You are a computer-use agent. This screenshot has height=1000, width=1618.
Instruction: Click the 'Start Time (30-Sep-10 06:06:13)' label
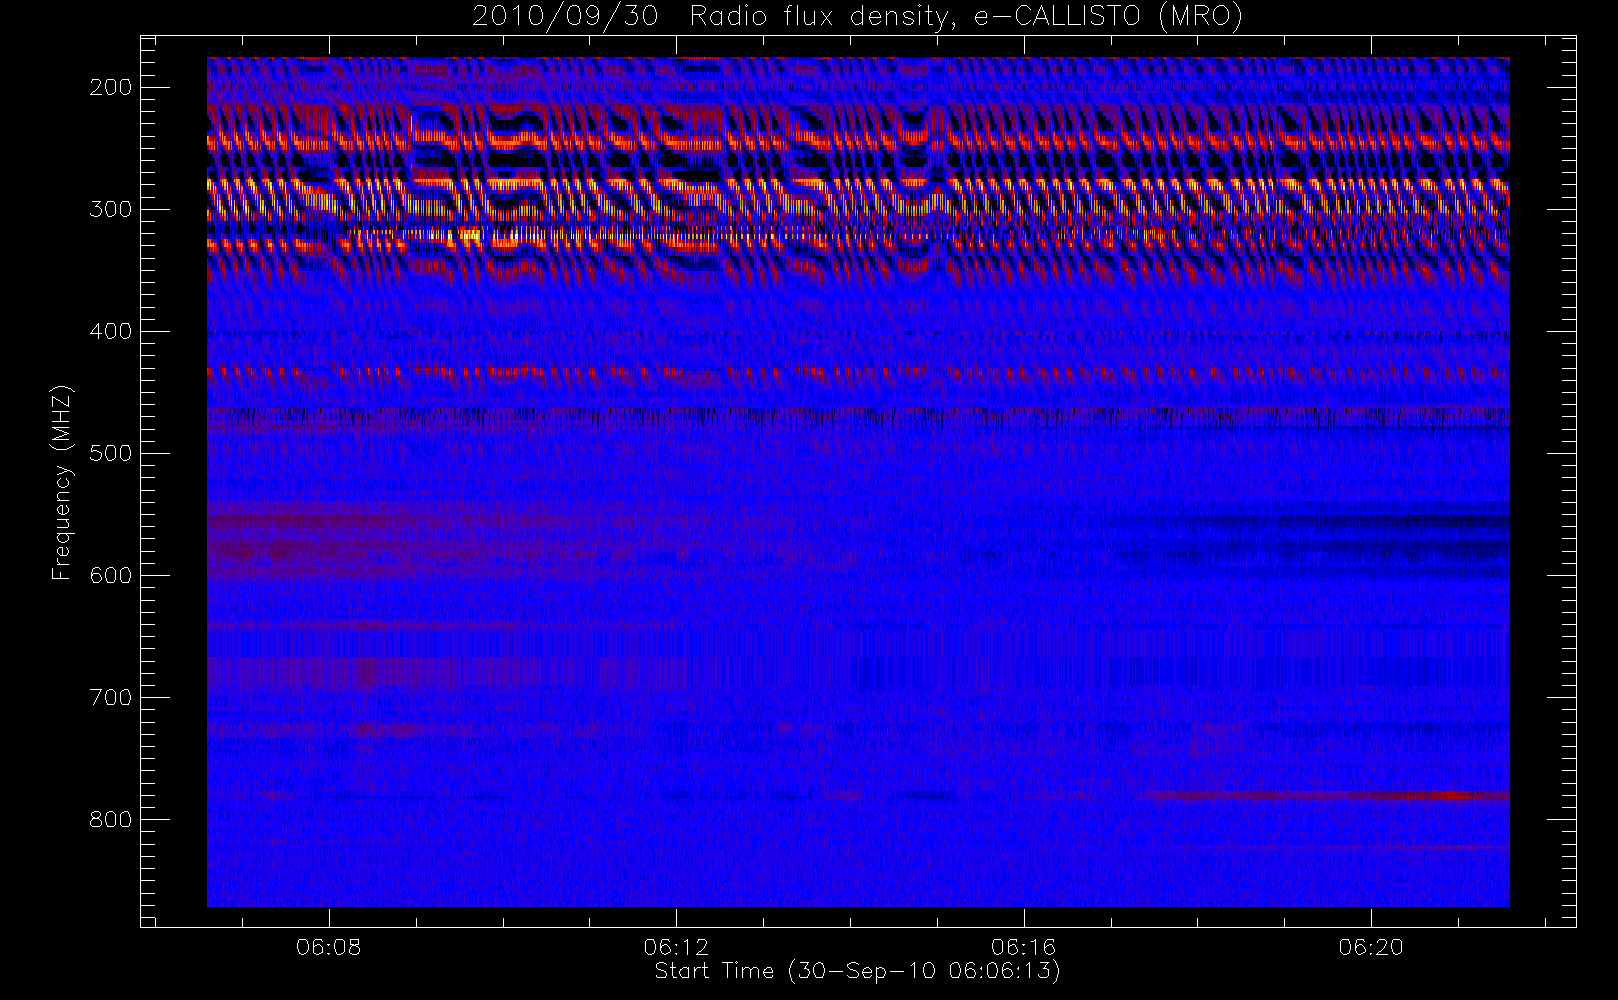tap(857, 971)
